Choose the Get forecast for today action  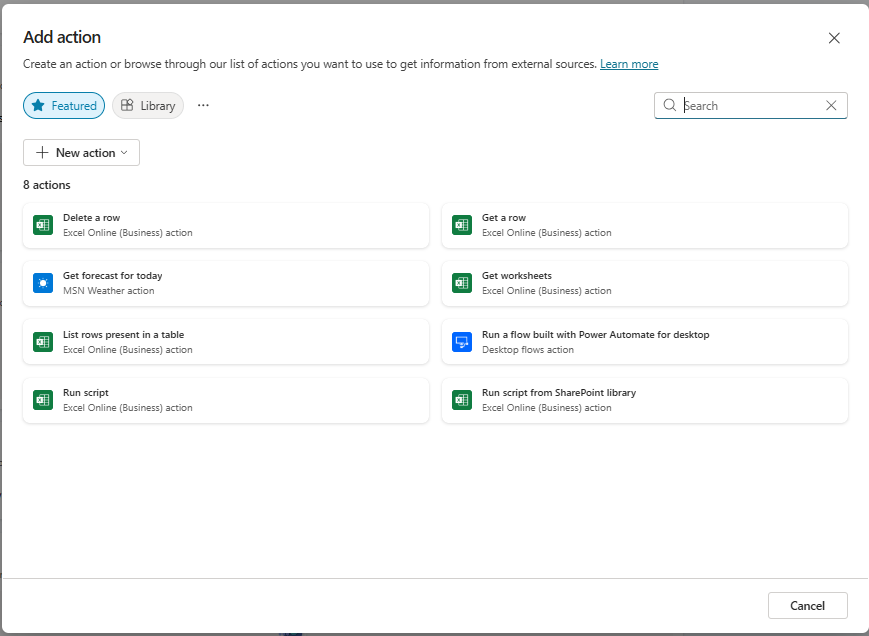pyautogui.click(x=226, y=283)
